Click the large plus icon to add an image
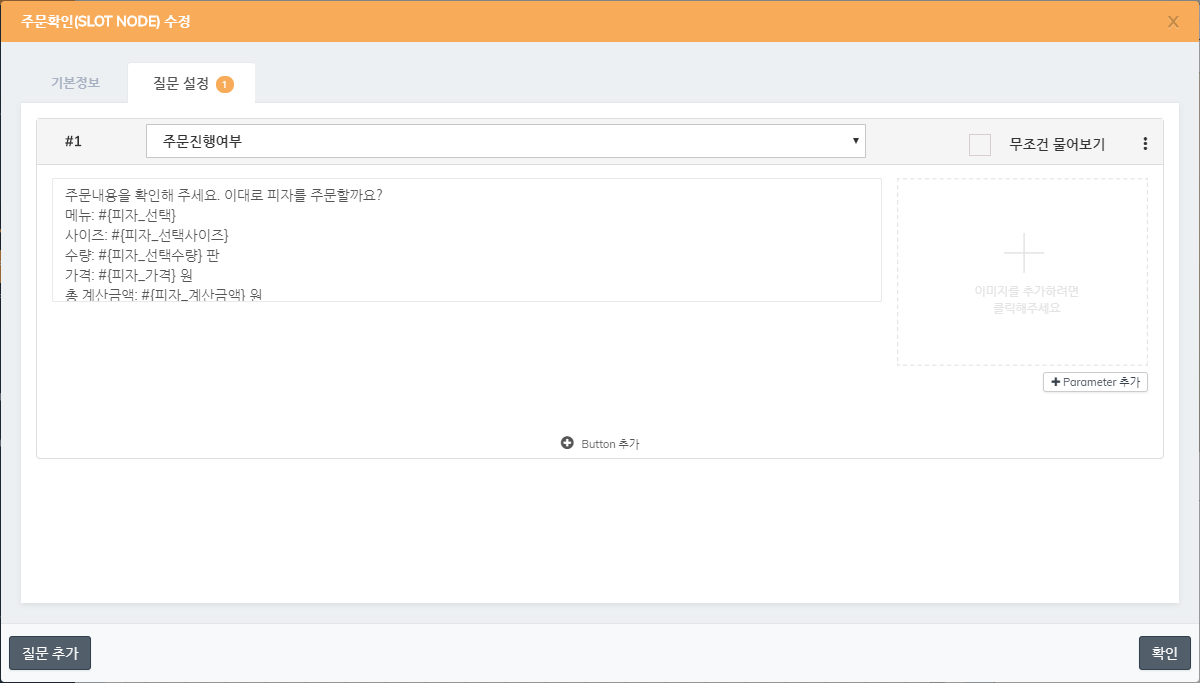Screen dimensions: 1200x683 tap(1023, 253)
